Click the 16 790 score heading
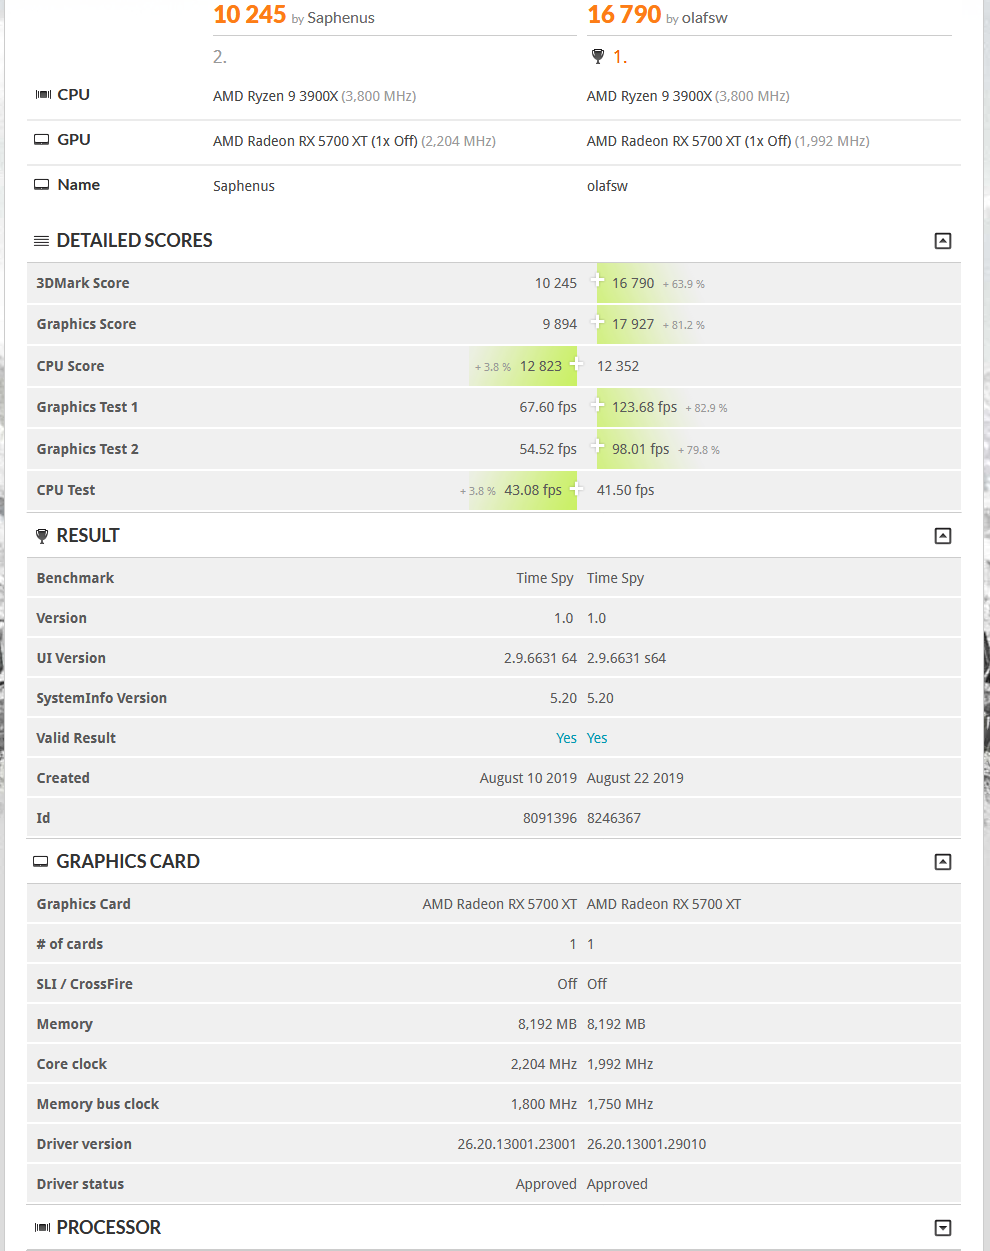This screenshot has width=990, height=1251. [624, 15]
